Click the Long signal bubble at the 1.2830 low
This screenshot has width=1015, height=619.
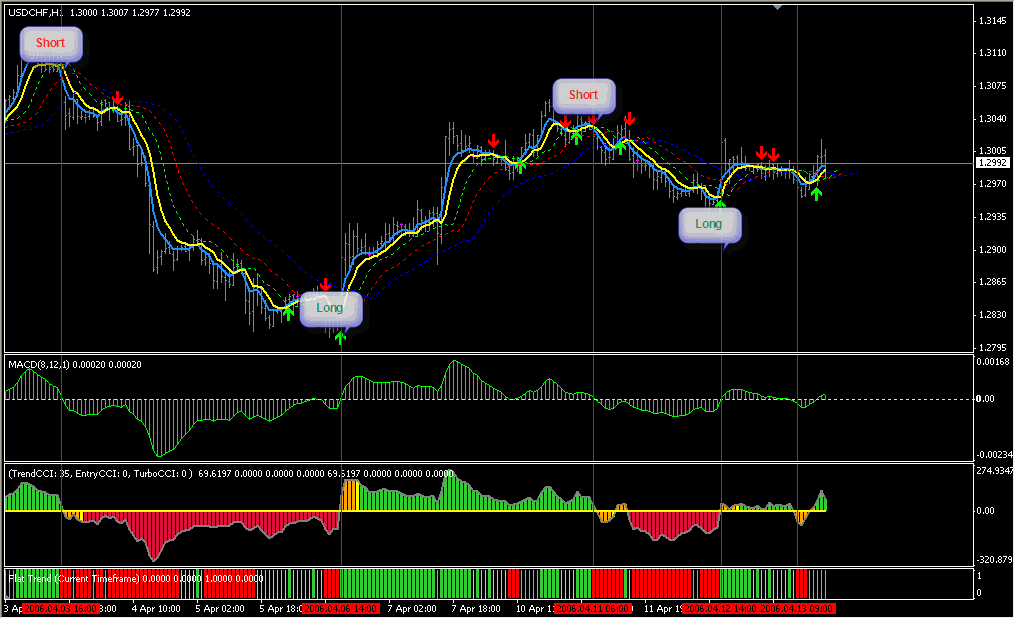(330, 308)
